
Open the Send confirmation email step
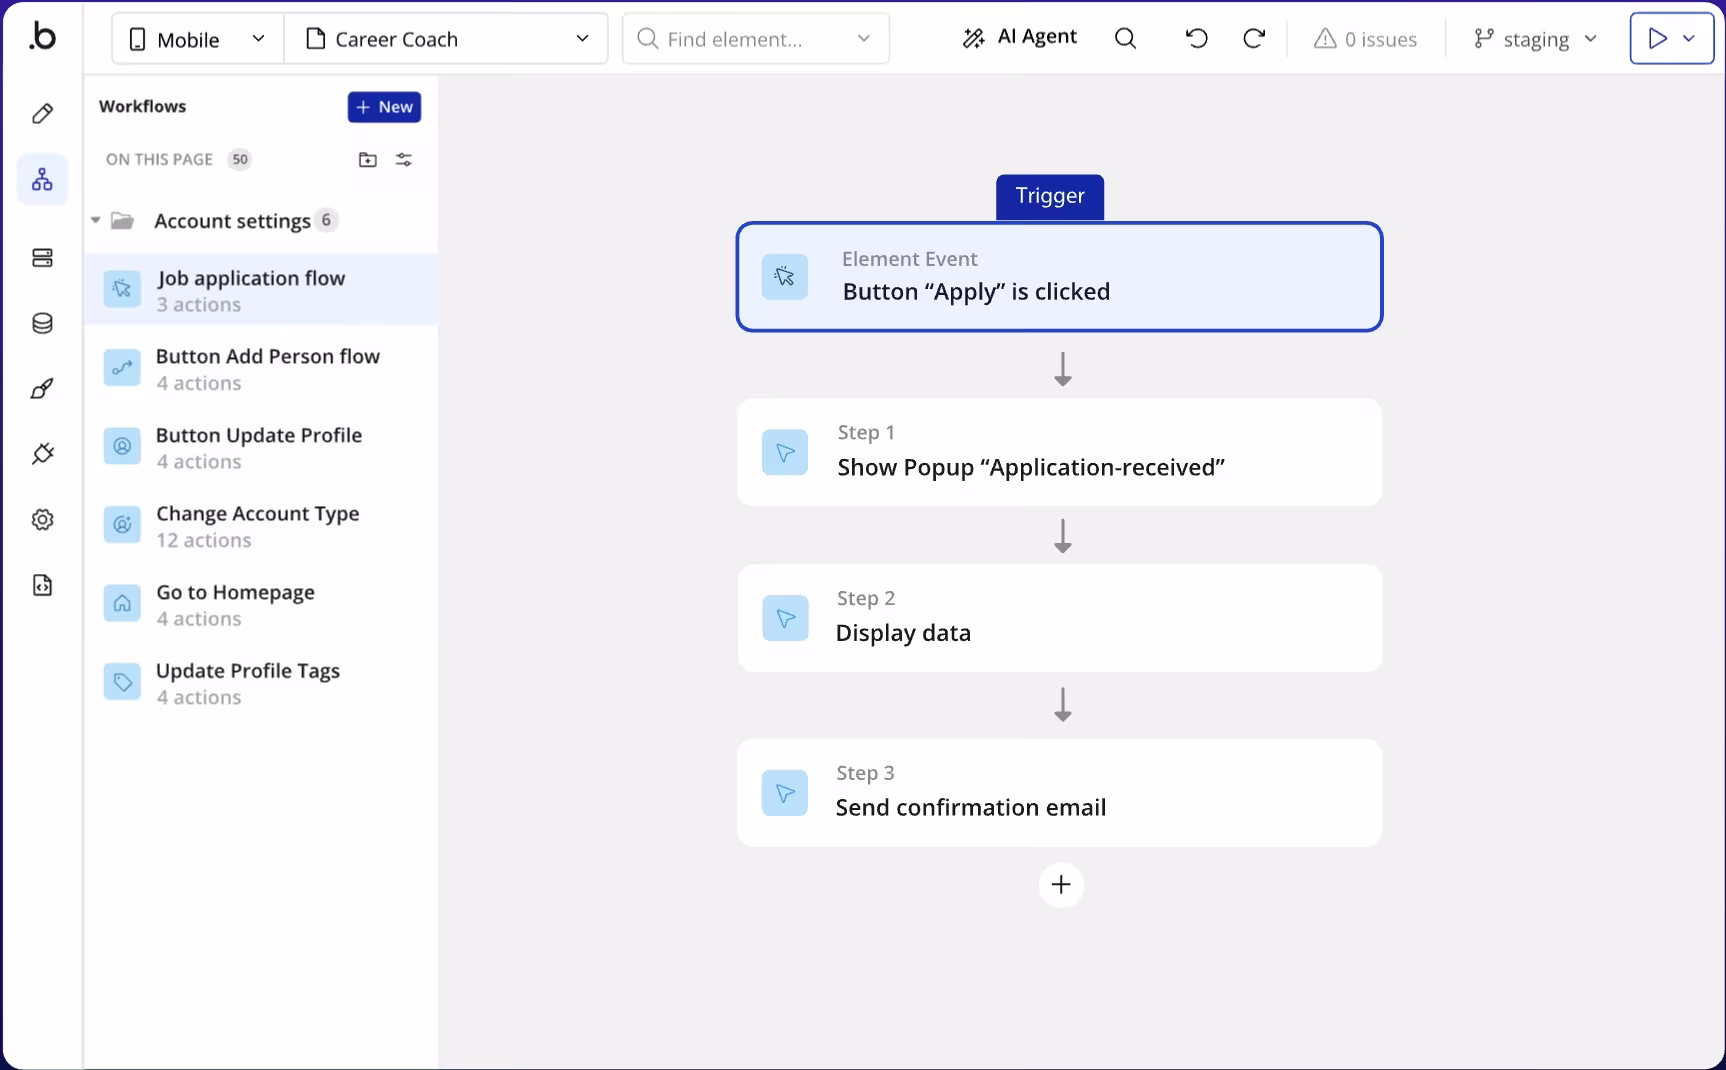[x=1060, y=793]
